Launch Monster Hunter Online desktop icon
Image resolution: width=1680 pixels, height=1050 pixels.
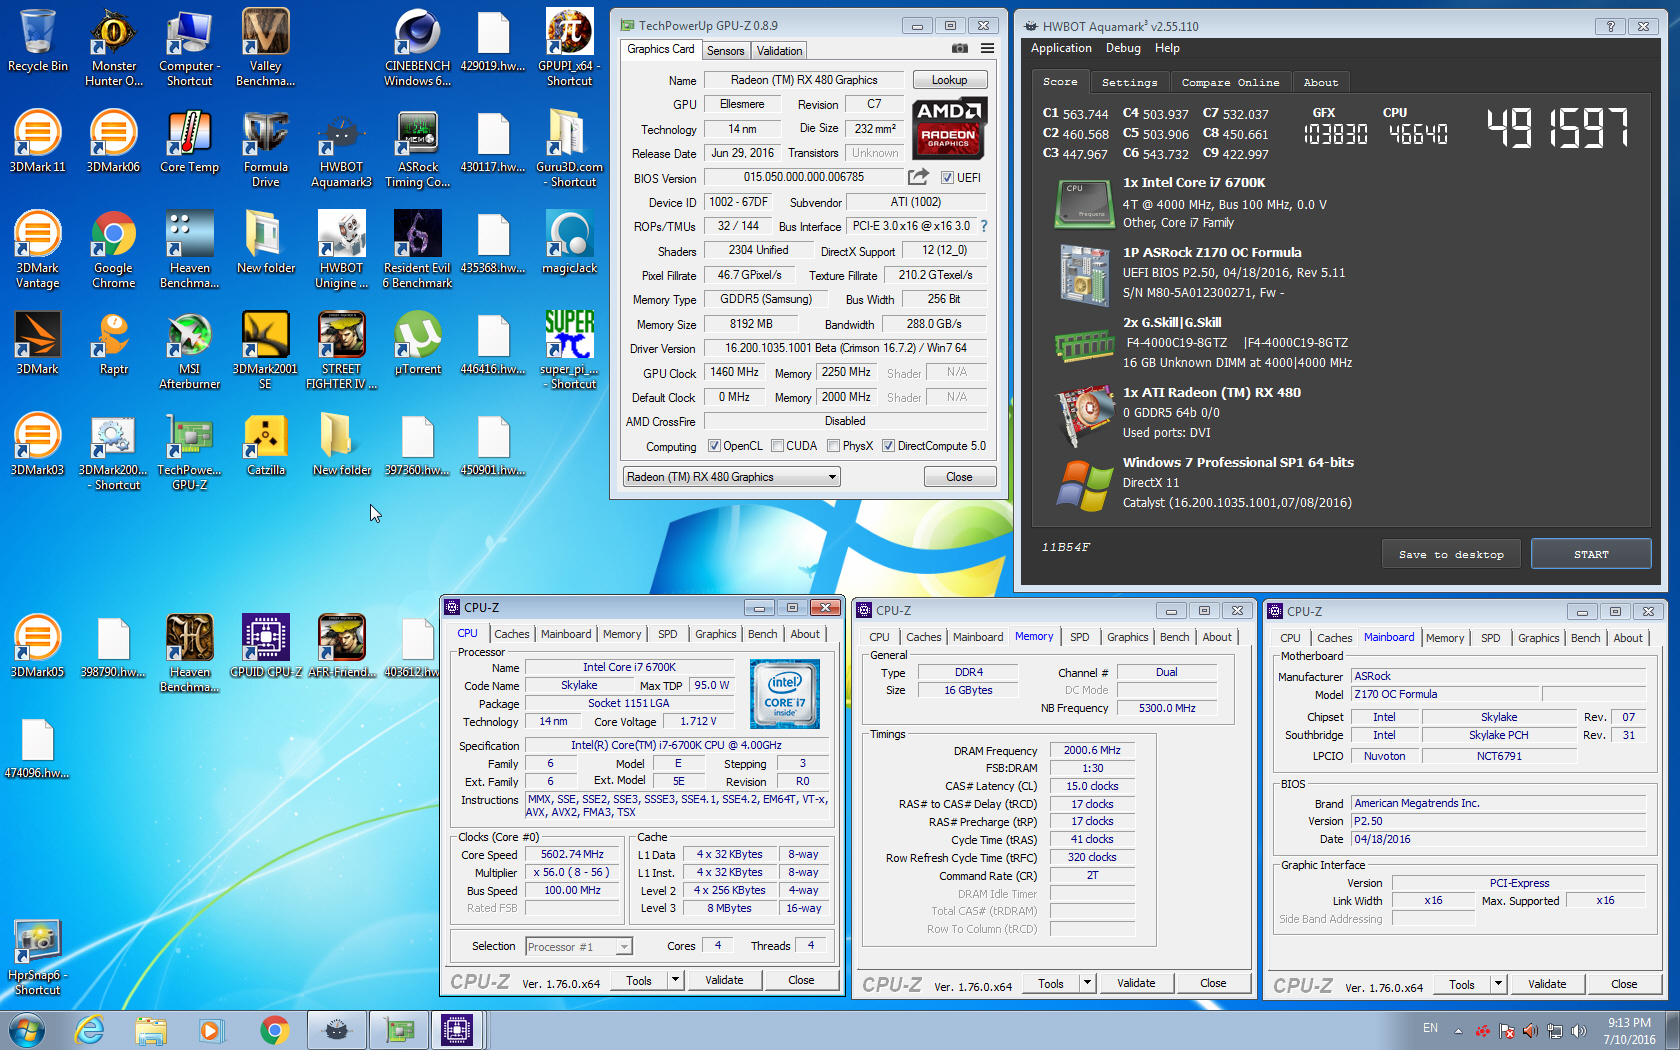coord(114,47)
